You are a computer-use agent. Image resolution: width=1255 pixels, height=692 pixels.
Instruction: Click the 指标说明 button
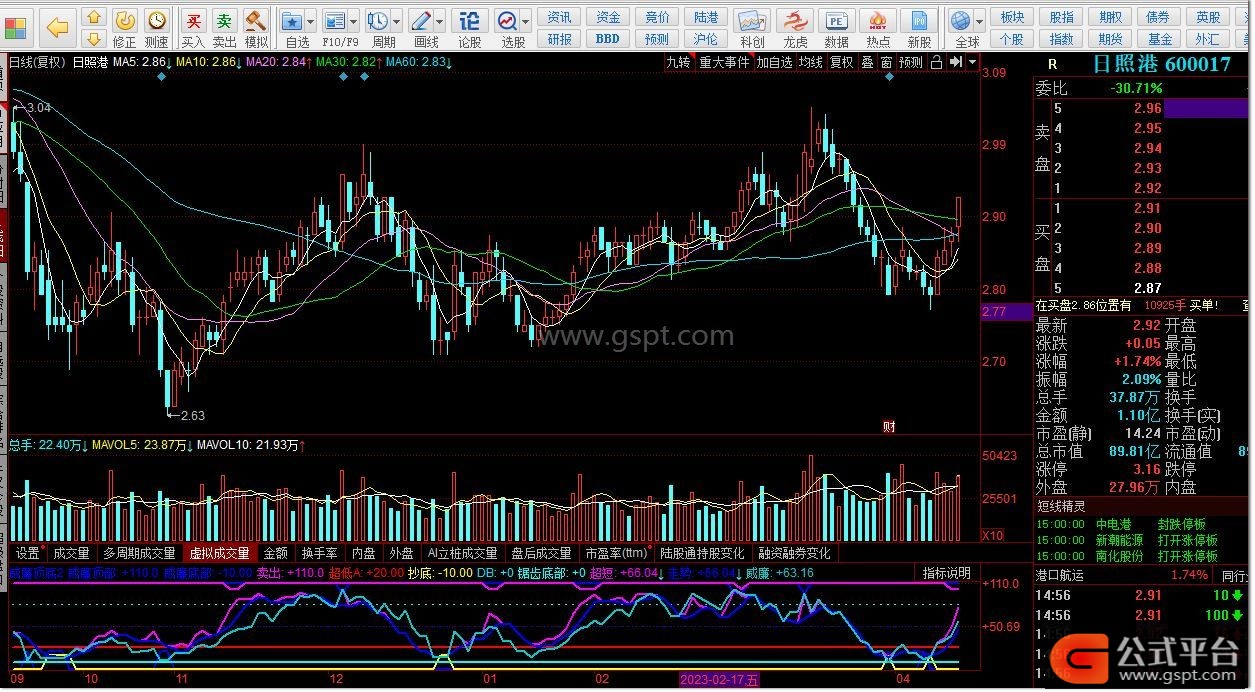pos(946,573)
